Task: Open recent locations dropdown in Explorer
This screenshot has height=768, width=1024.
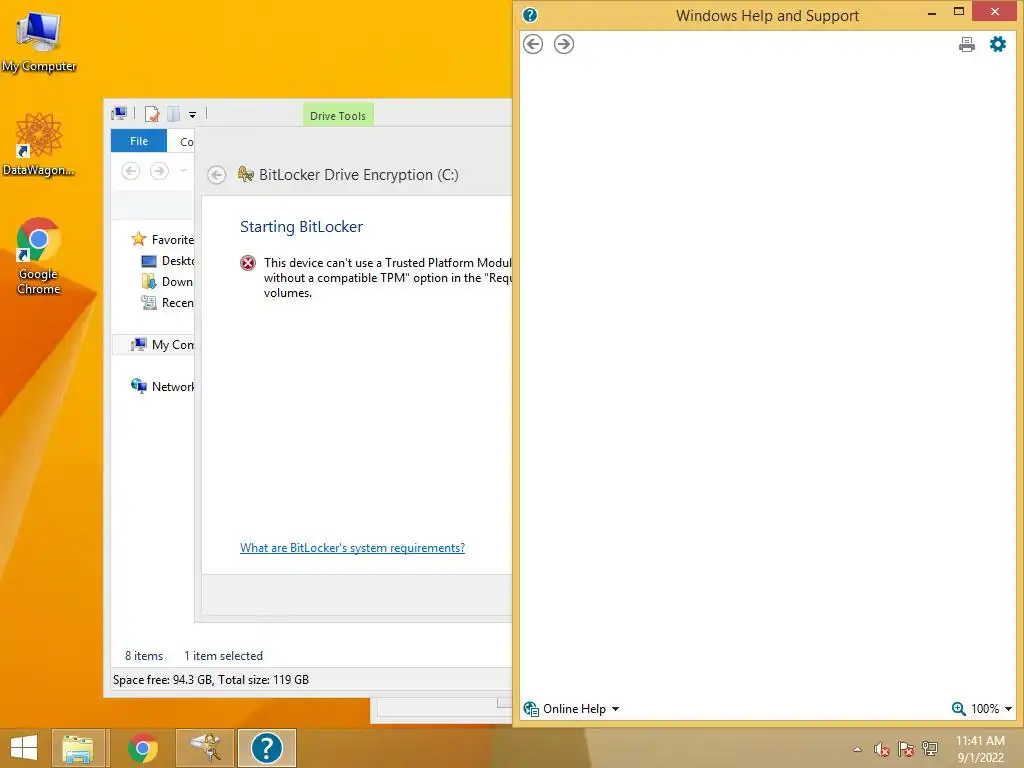Action: [x=184, y=171]
